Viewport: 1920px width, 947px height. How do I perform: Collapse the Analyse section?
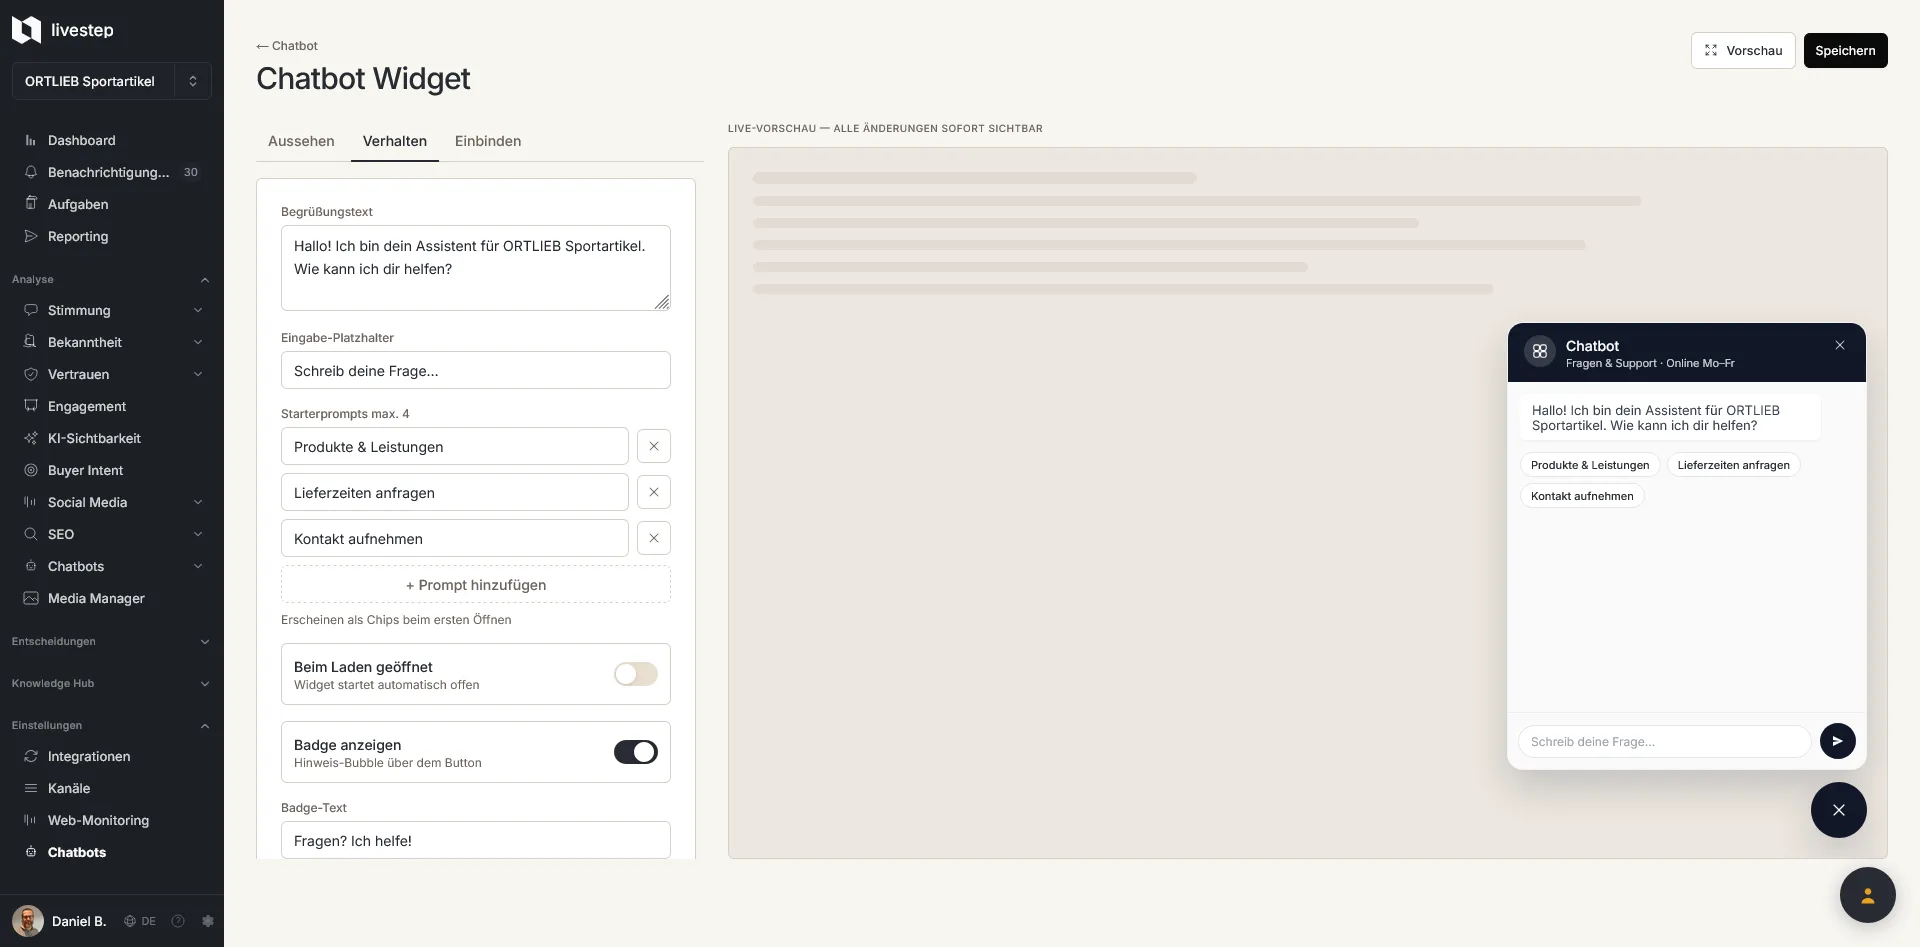tap(111, 279)
